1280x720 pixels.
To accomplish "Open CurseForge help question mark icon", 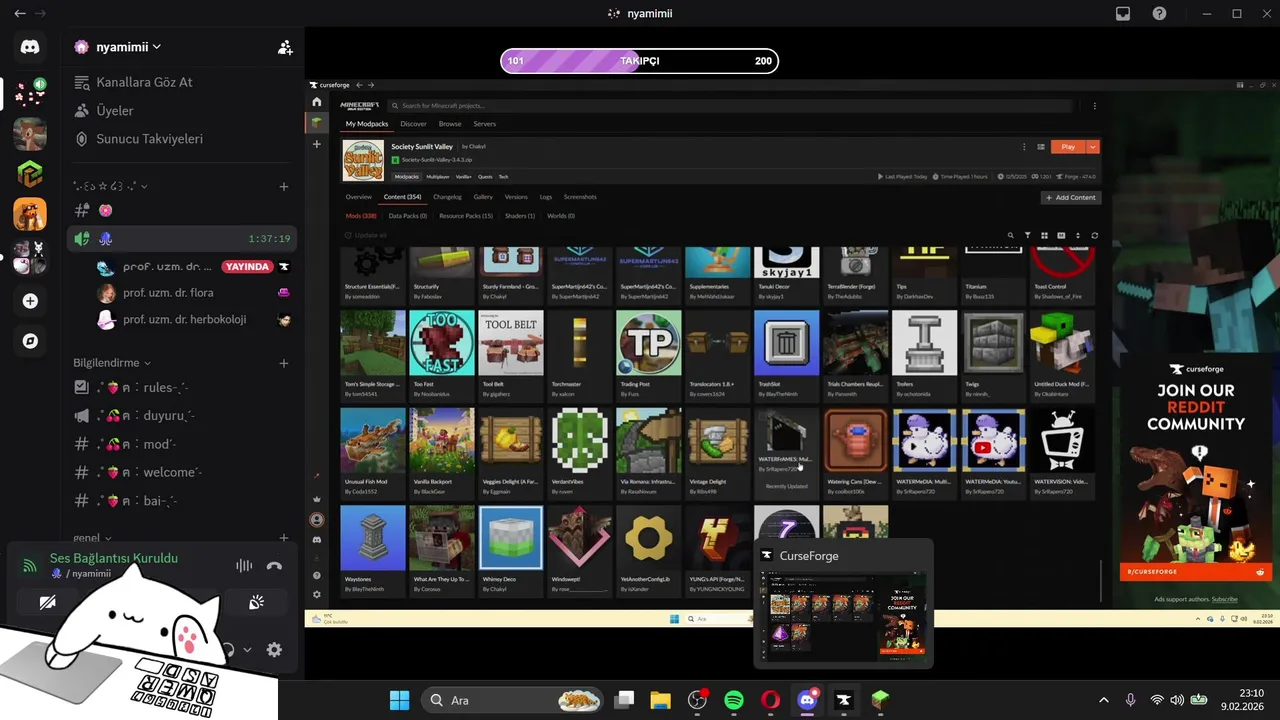I will point(317,576).
